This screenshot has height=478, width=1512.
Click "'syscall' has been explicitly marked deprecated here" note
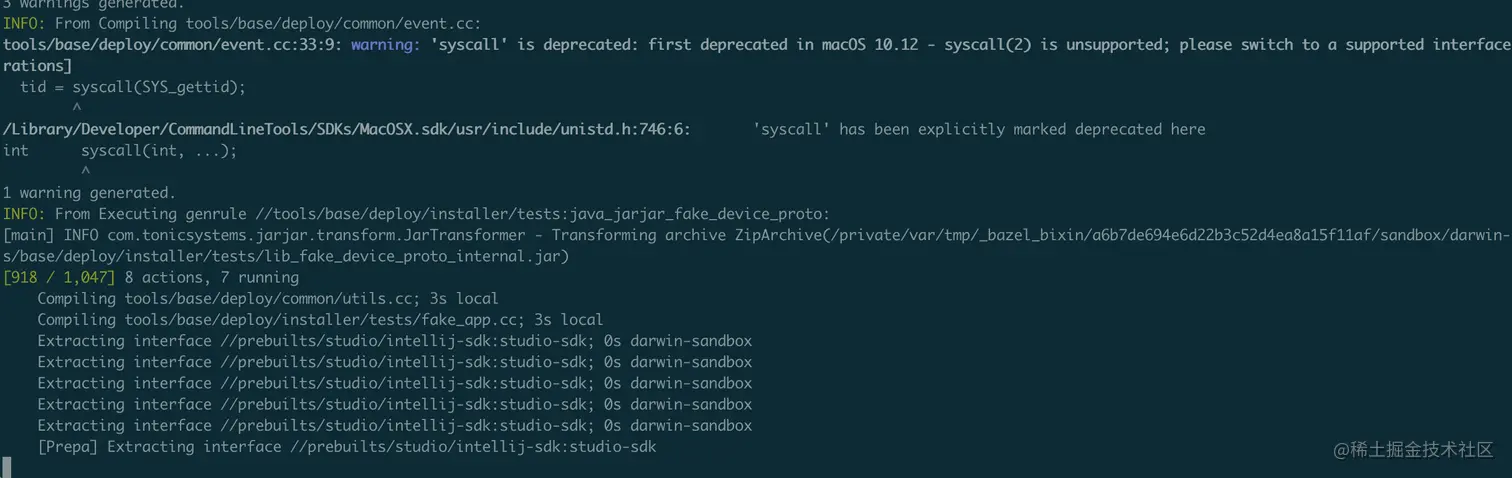click(979, 129)
